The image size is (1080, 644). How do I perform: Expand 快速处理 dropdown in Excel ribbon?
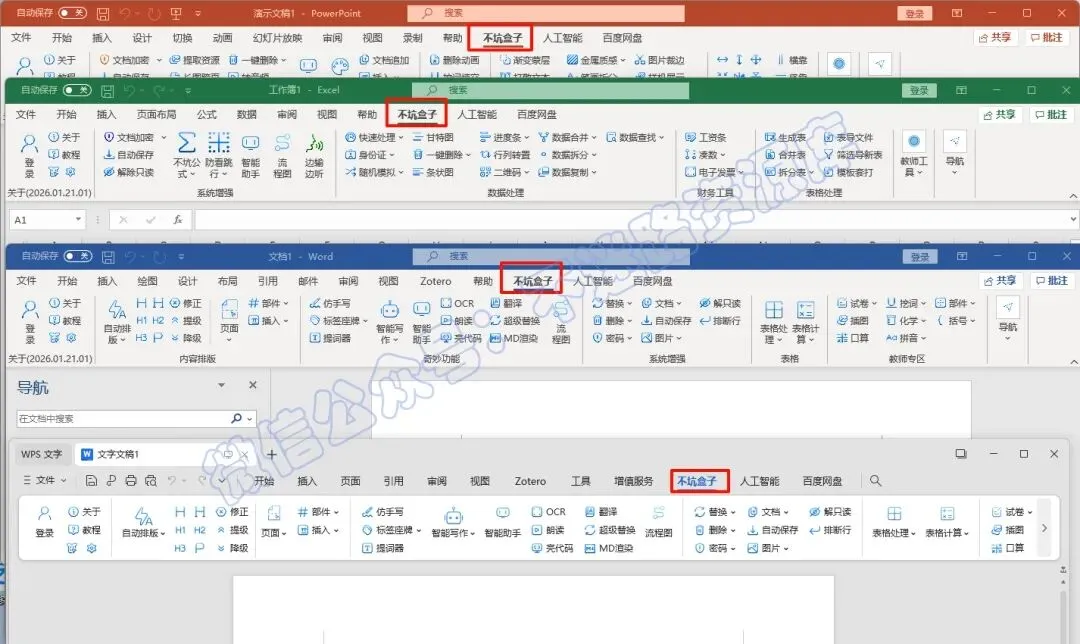tap(401, 137)
